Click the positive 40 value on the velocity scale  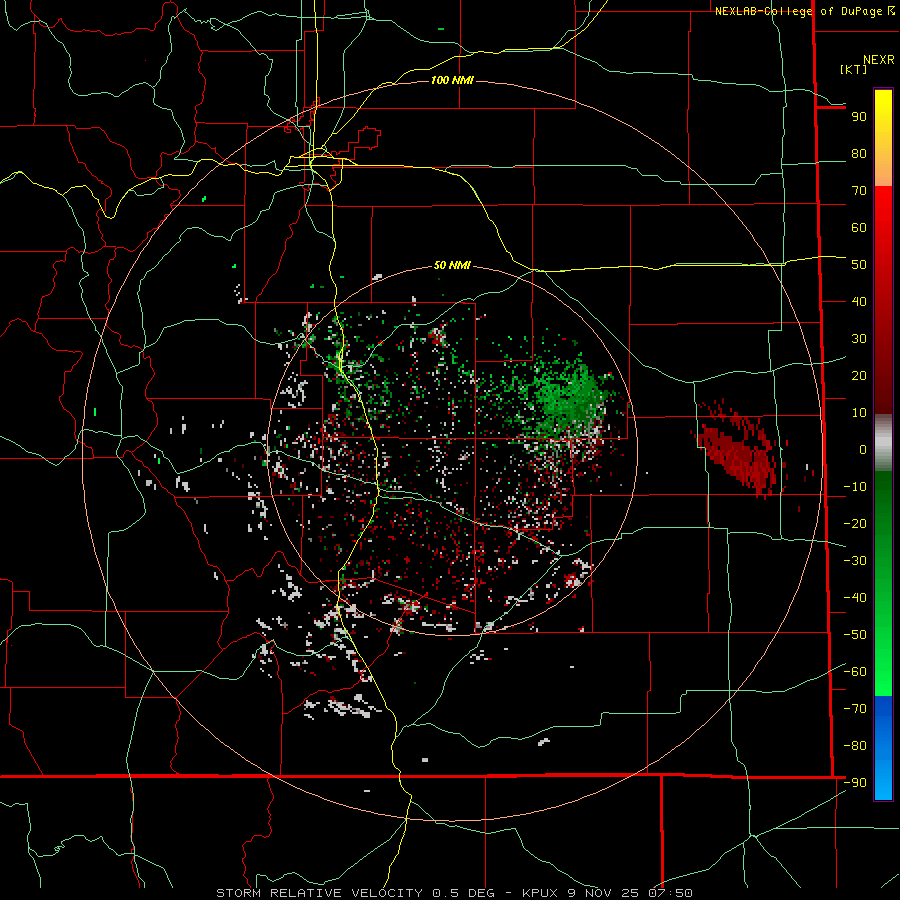(859, 302)
